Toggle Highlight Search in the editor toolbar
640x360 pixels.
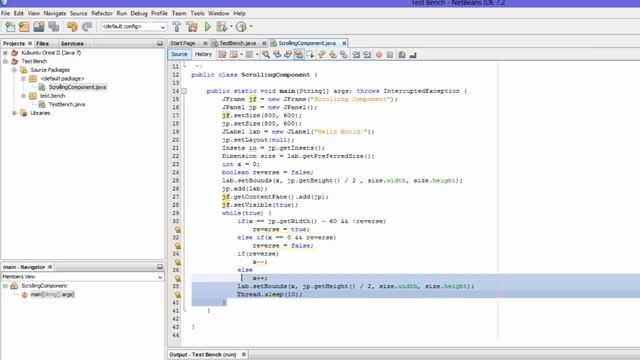click(x=299, y=55)
